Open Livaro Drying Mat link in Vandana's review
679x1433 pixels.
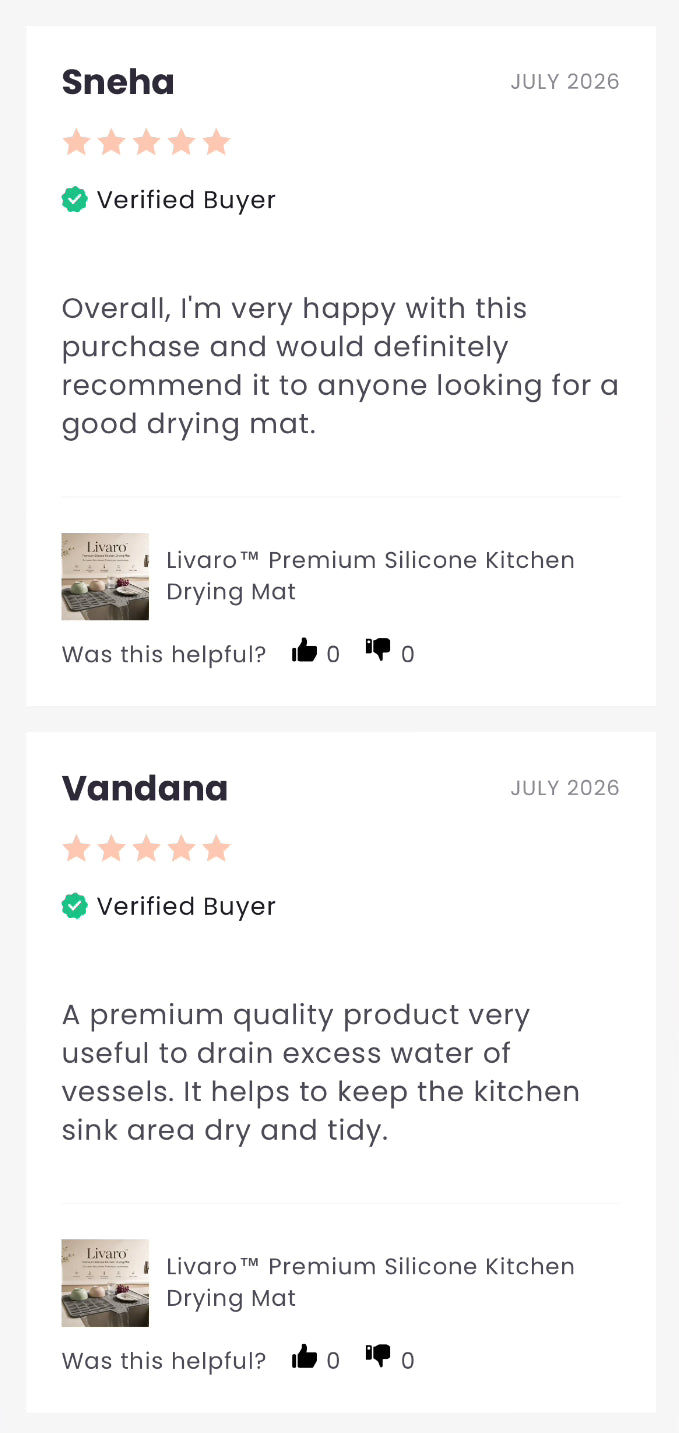pos(370,1282)
